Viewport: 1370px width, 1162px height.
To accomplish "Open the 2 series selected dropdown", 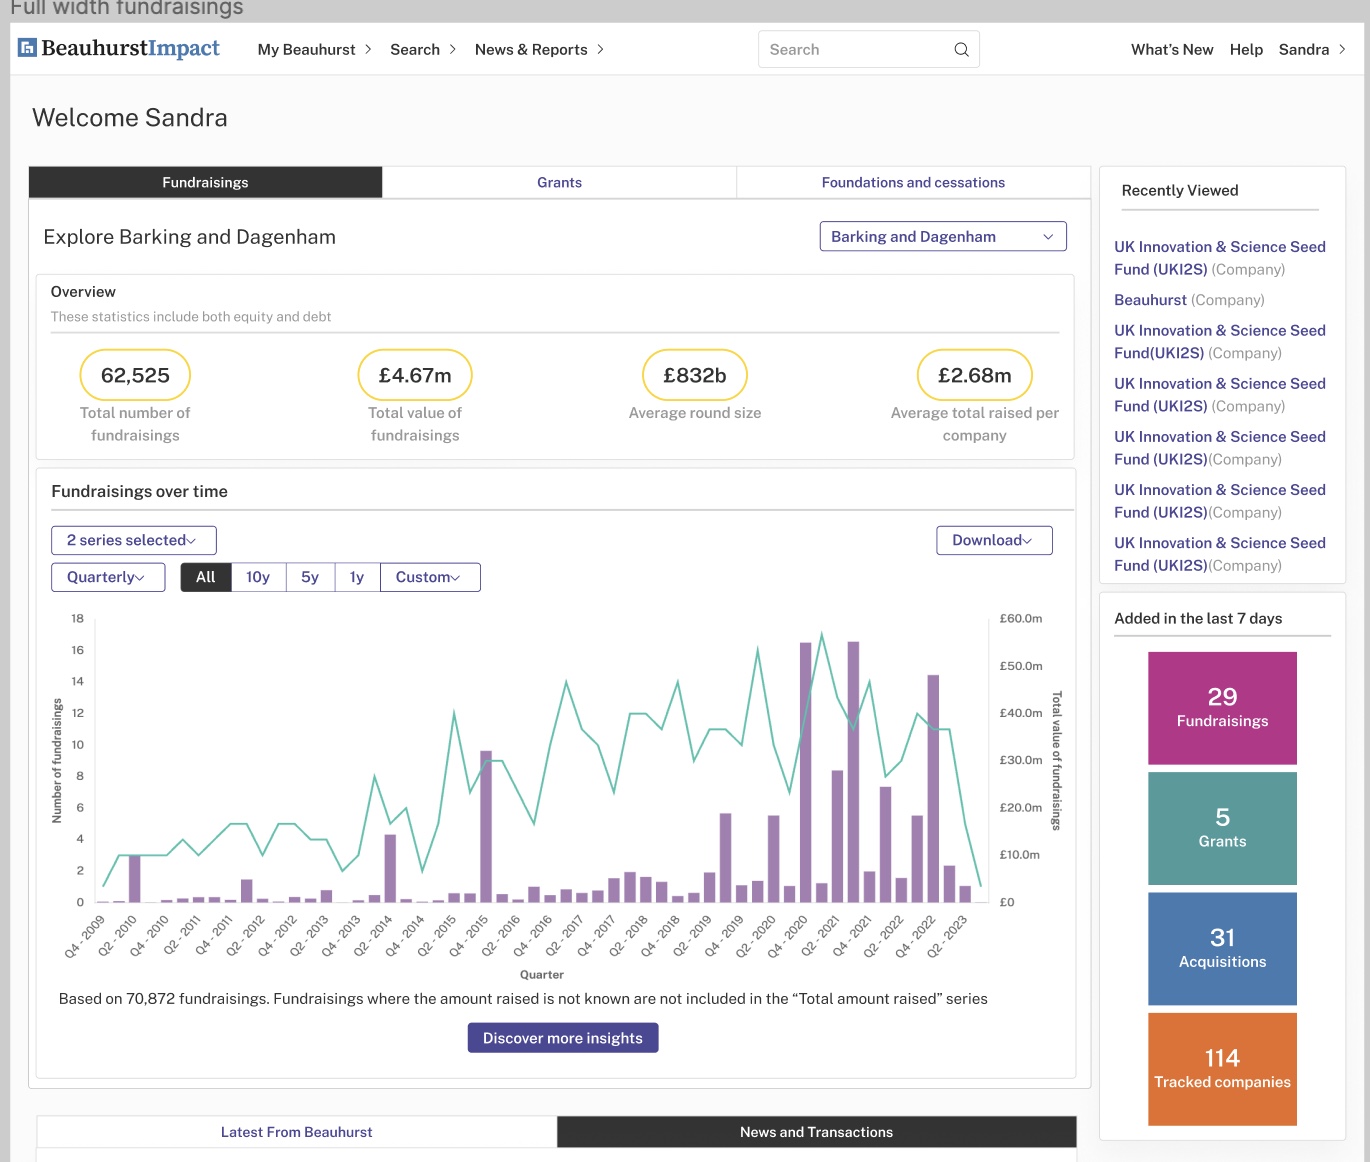I will 133,540.
